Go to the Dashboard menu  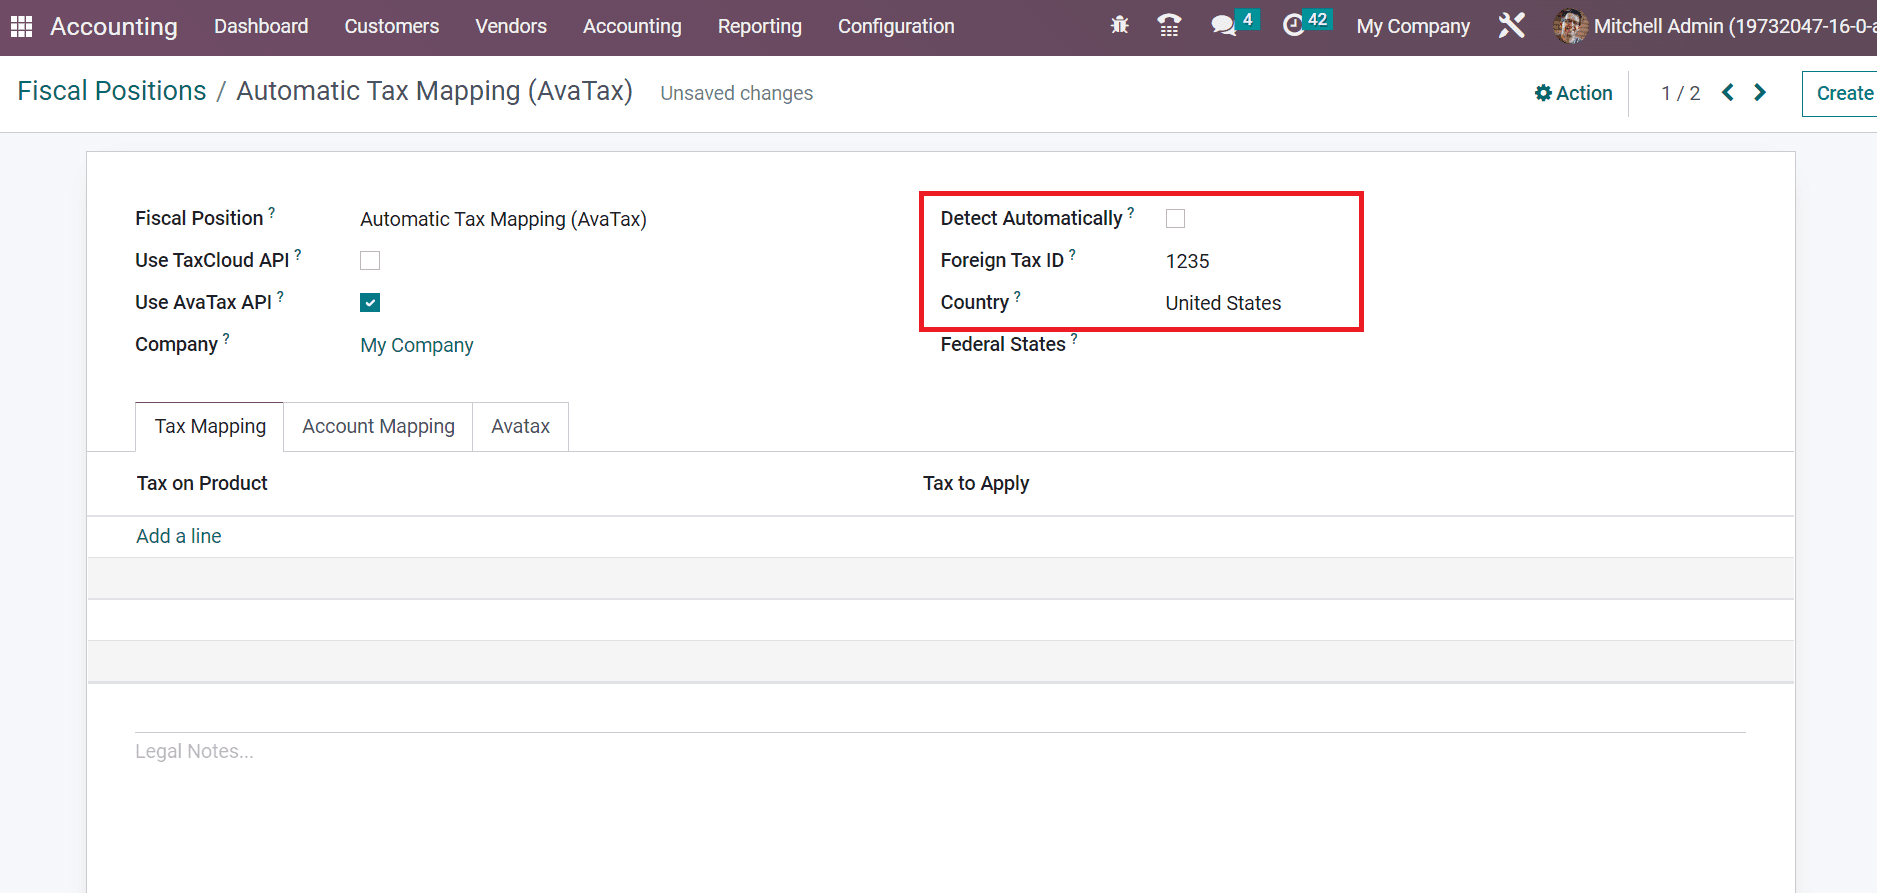(x=261, y=26)
